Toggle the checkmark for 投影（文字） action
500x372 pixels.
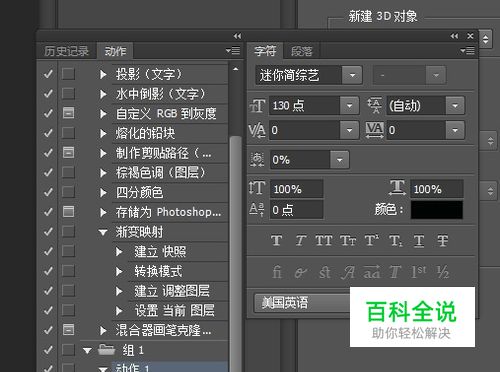(48, 74)
